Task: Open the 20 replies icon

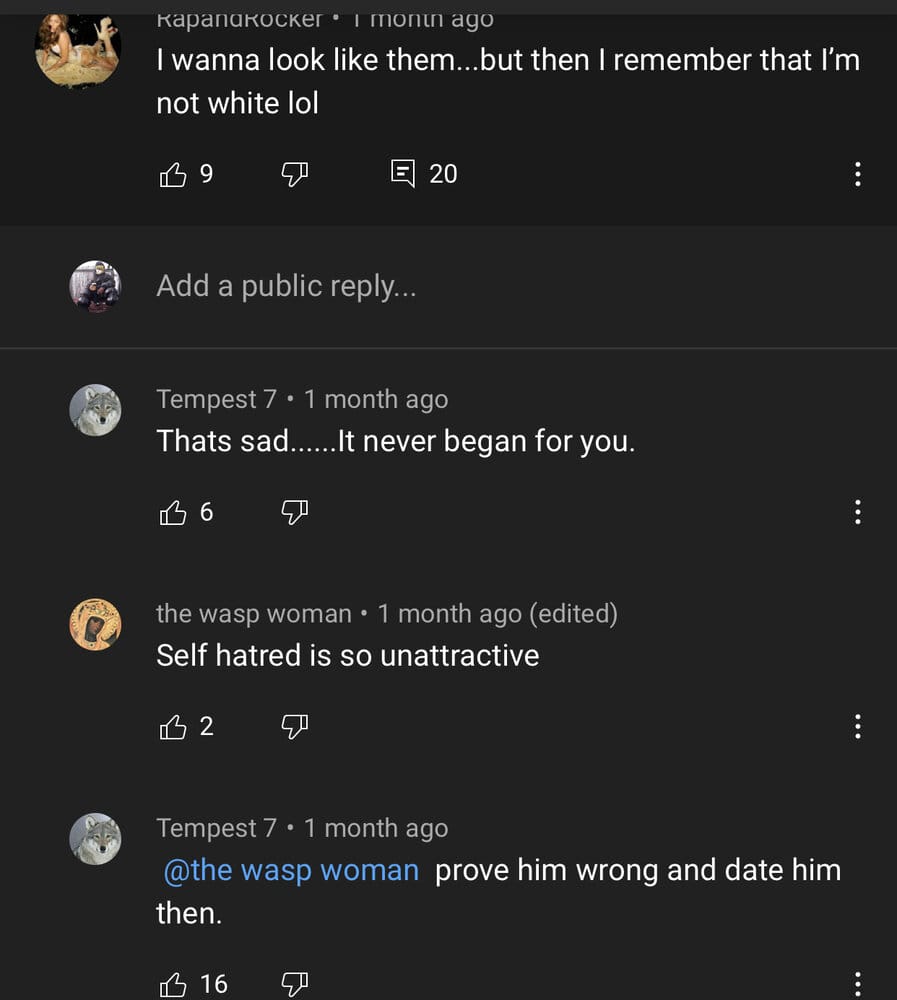Action: [403, 175]
